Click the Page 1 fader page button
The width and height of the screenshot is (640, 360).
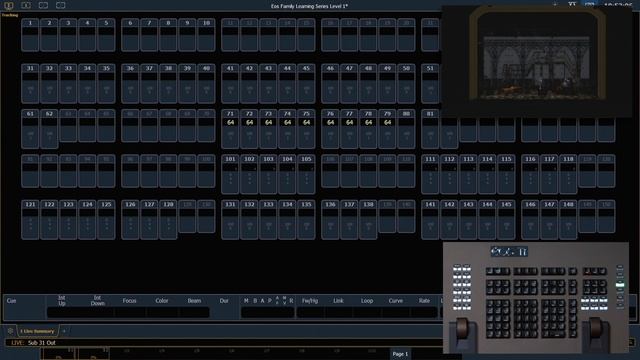pyautogui.click(x=400, y=354)
